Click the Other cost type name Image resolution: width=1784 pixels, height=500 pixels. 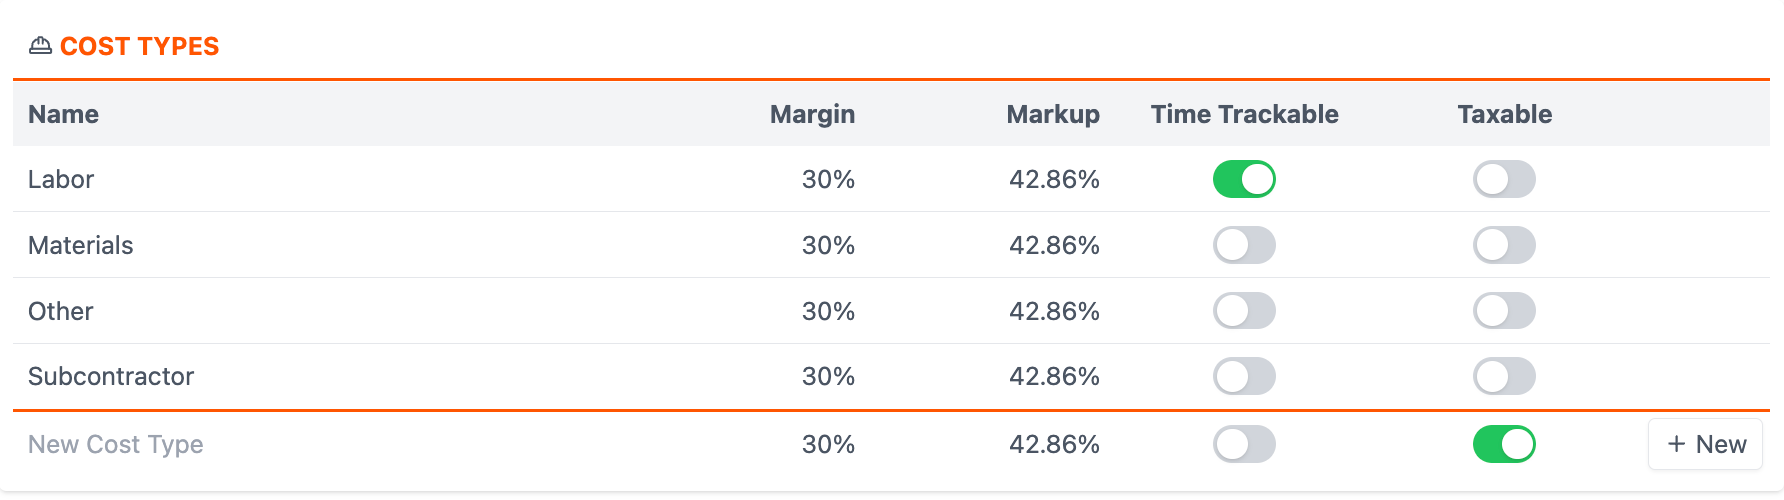point(60,311)
